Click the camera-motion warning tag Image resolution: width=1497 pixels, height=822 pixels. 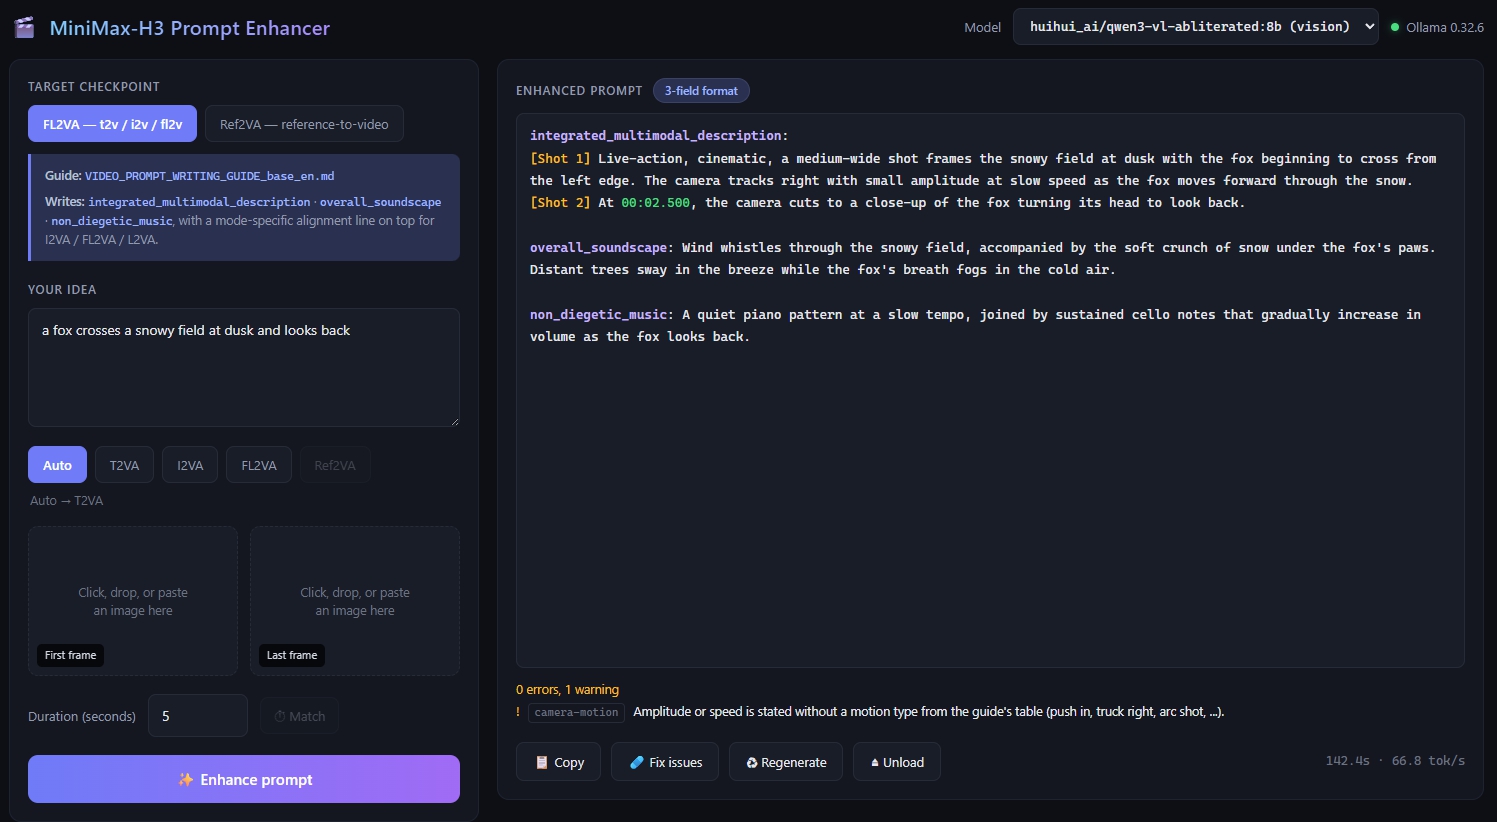click(x=576, y=712)
